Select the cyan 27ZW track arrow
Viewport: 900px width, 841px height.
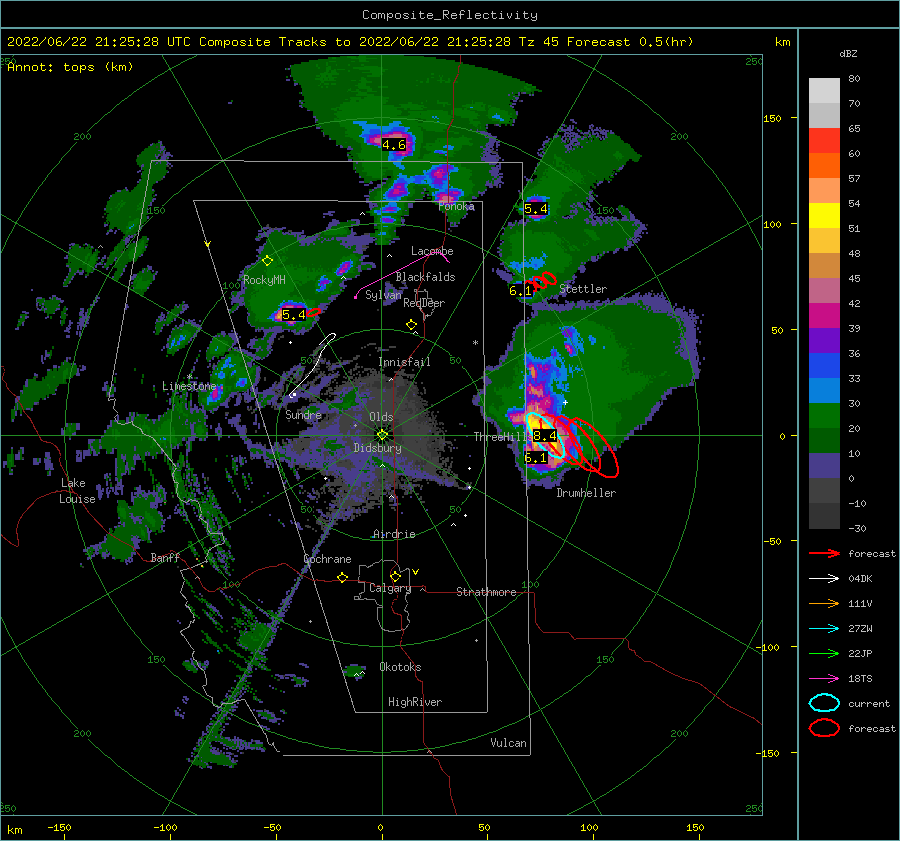pyautogui.click(x=824, y=629)
